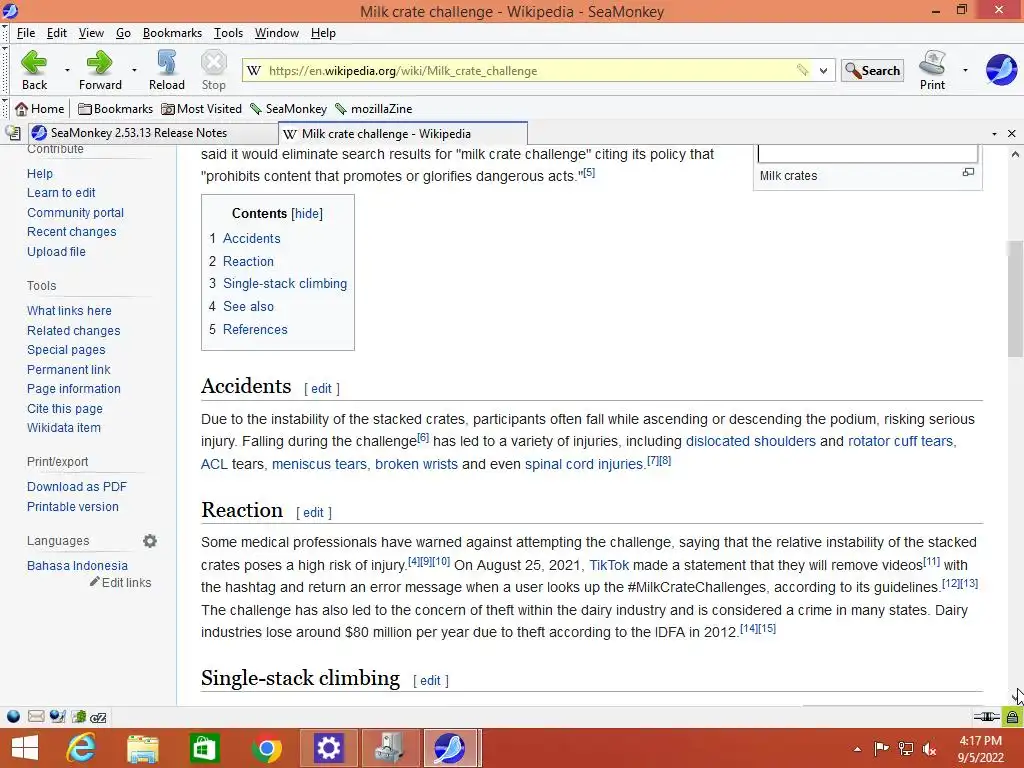The width and height of the screenshot is (1024, 768).
Task: Open the muted volume tray icon
Action: (x=929, y=749)
